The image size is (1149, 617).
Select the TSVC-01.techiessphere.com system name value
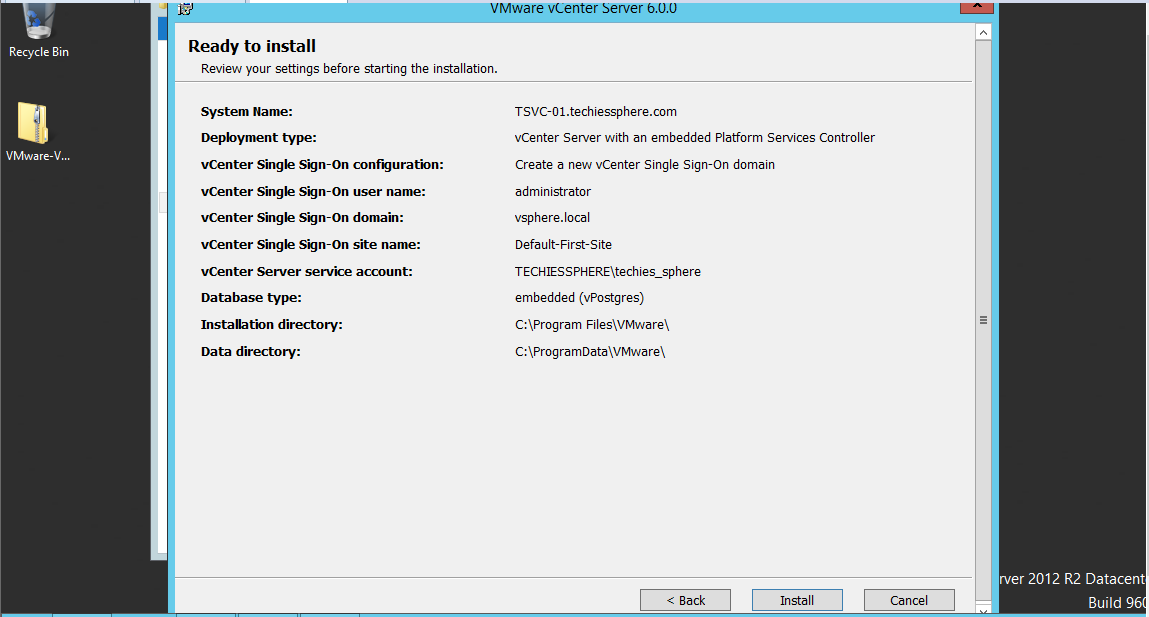pos(596,111)
